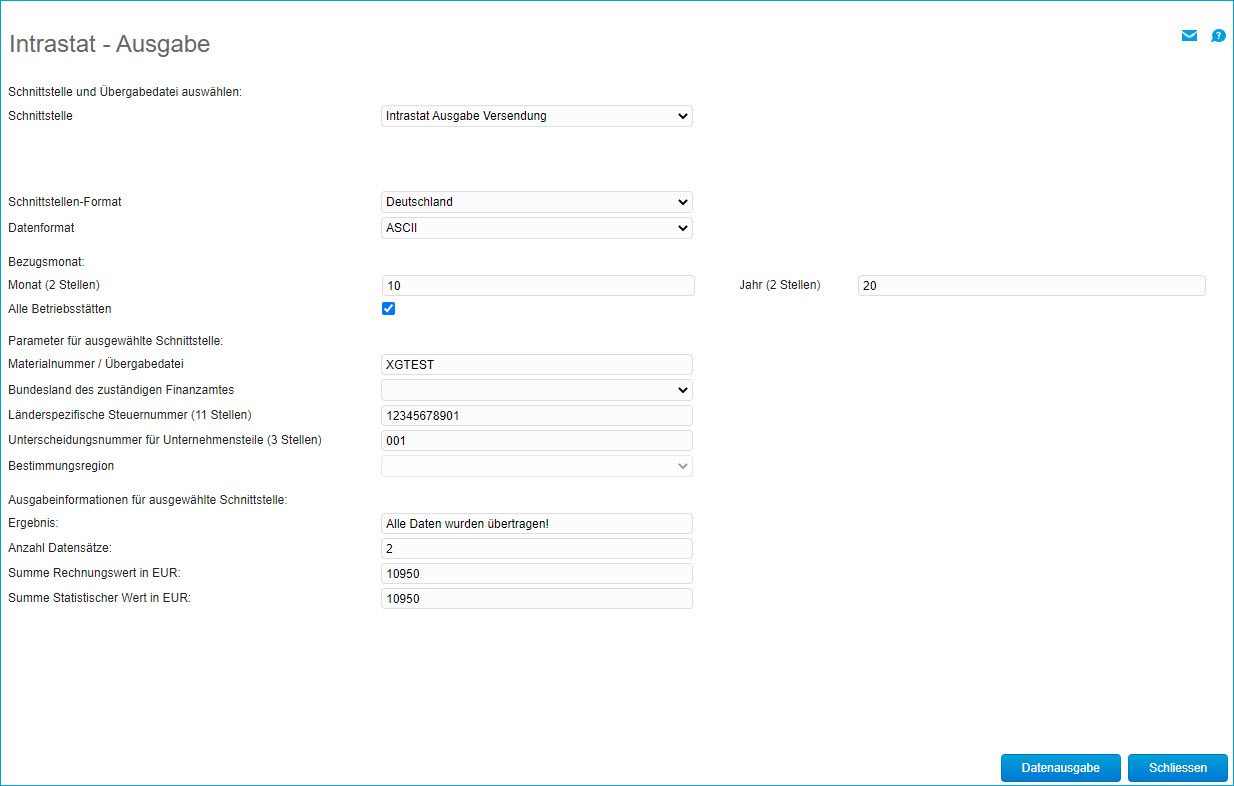
Task: Open the mail envelope icon
Action: click(1188, 36)
